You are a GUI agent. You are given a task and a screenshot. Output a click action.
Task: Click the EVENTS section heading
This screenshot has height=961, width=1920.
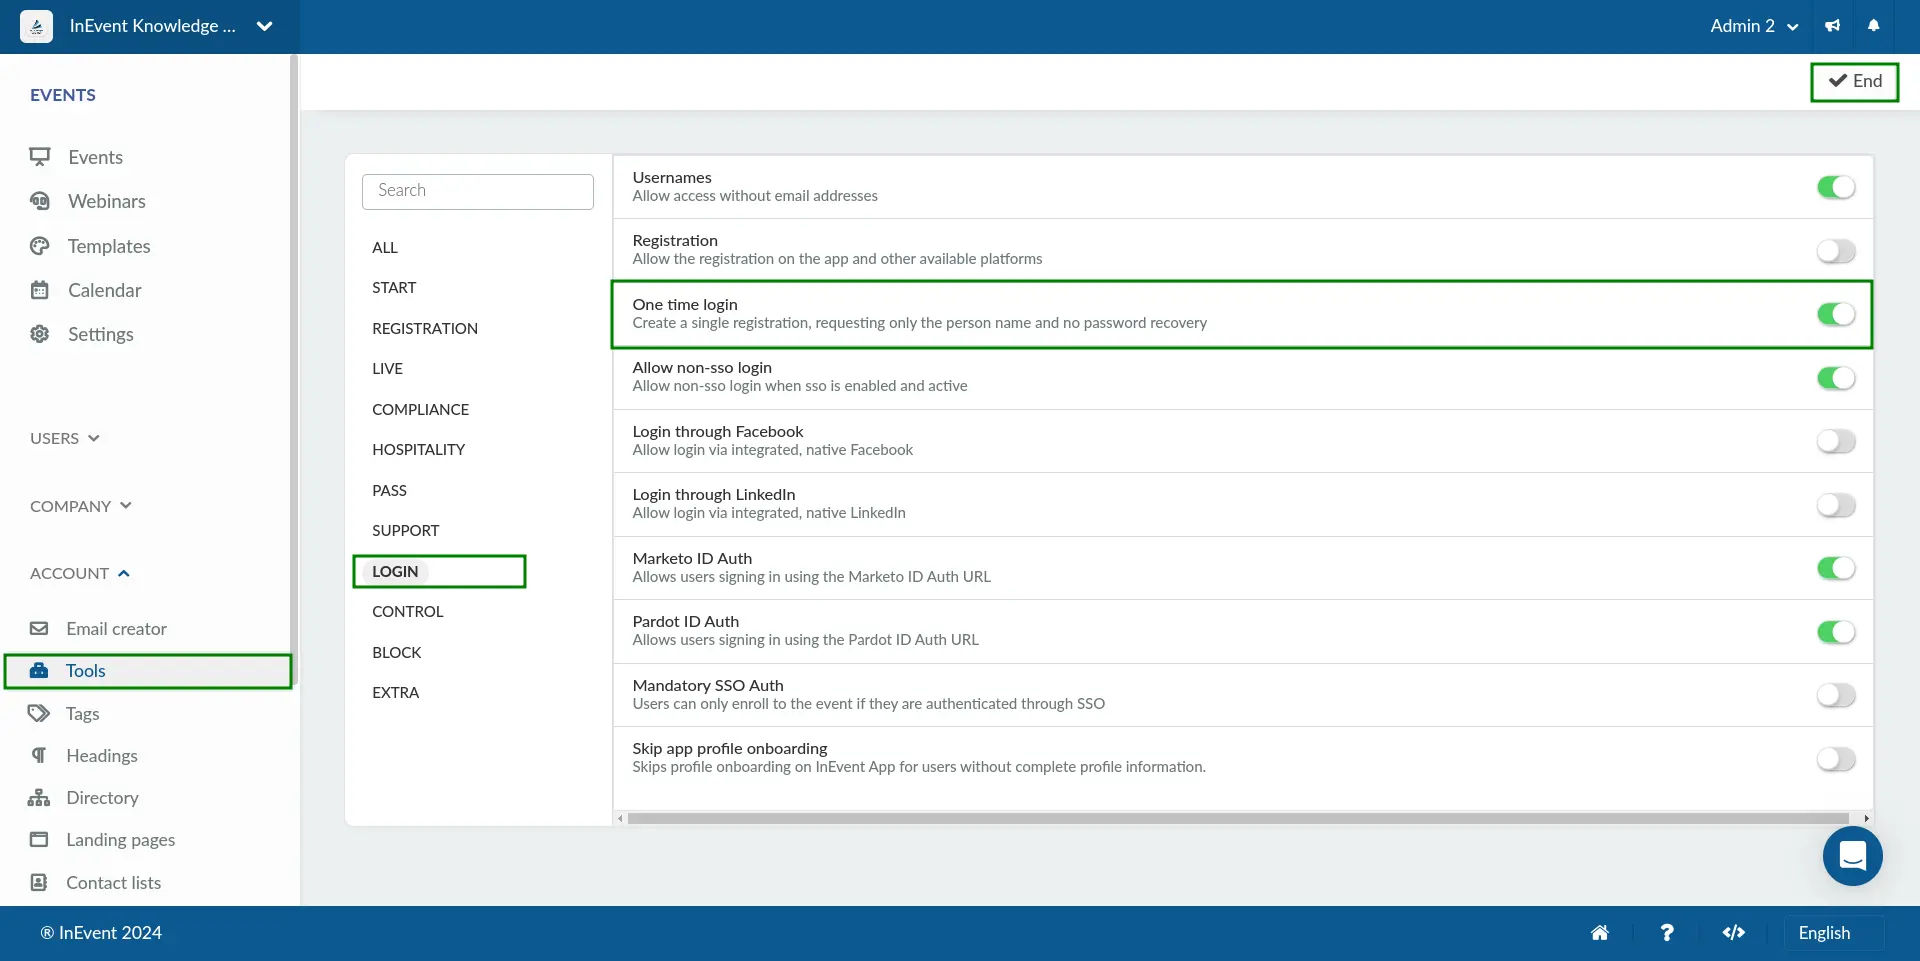(63, 95)
